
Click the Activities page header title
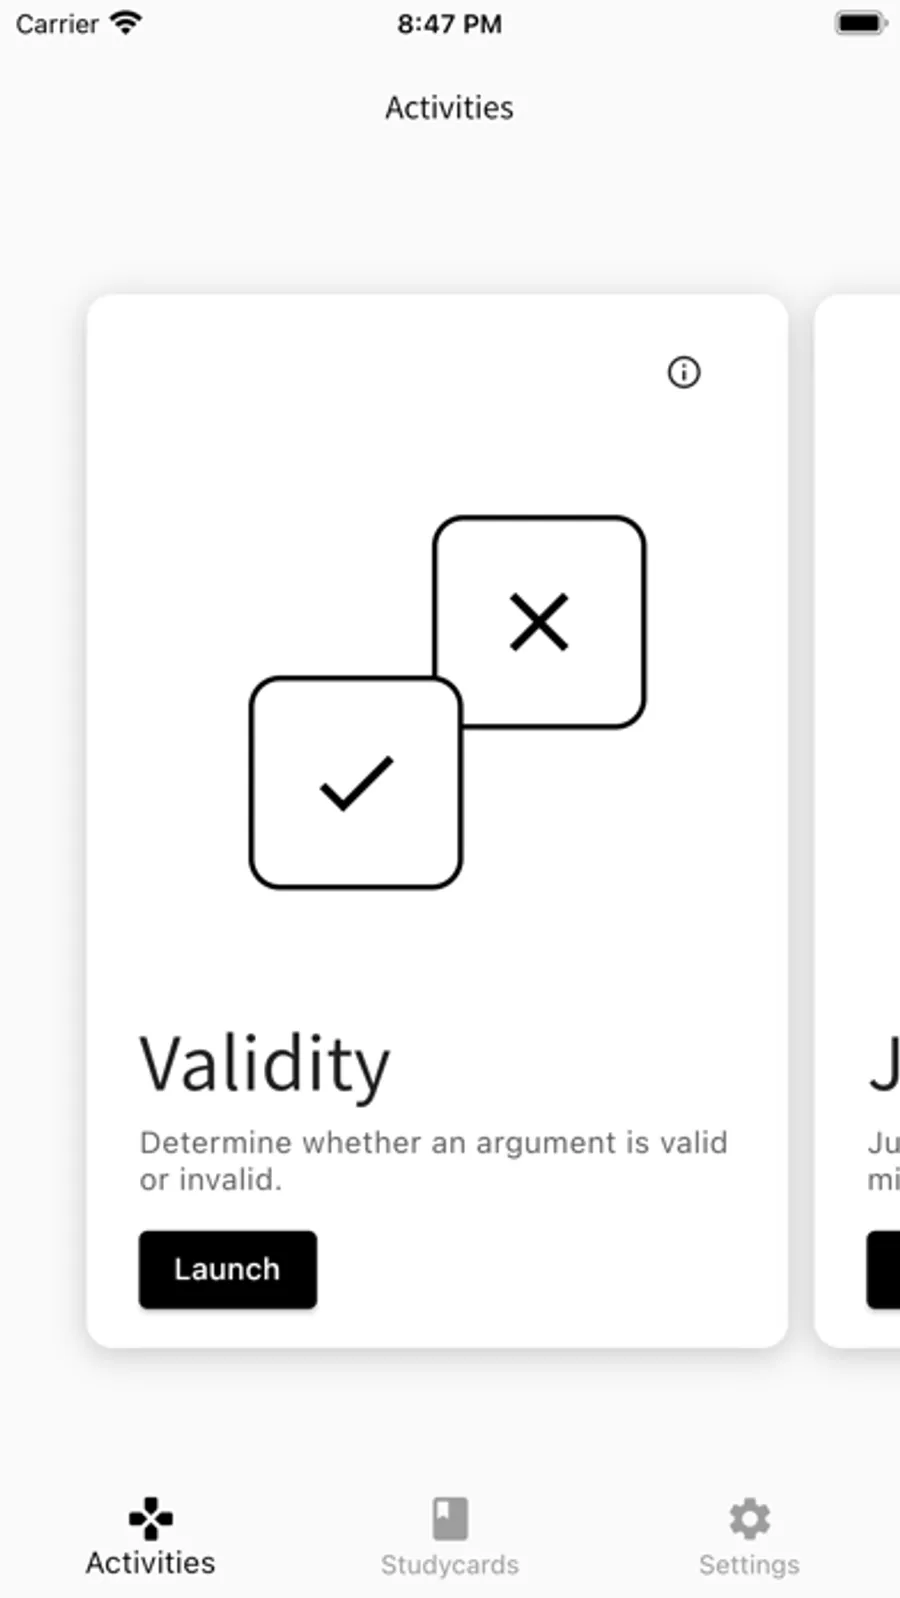[450, 107]
